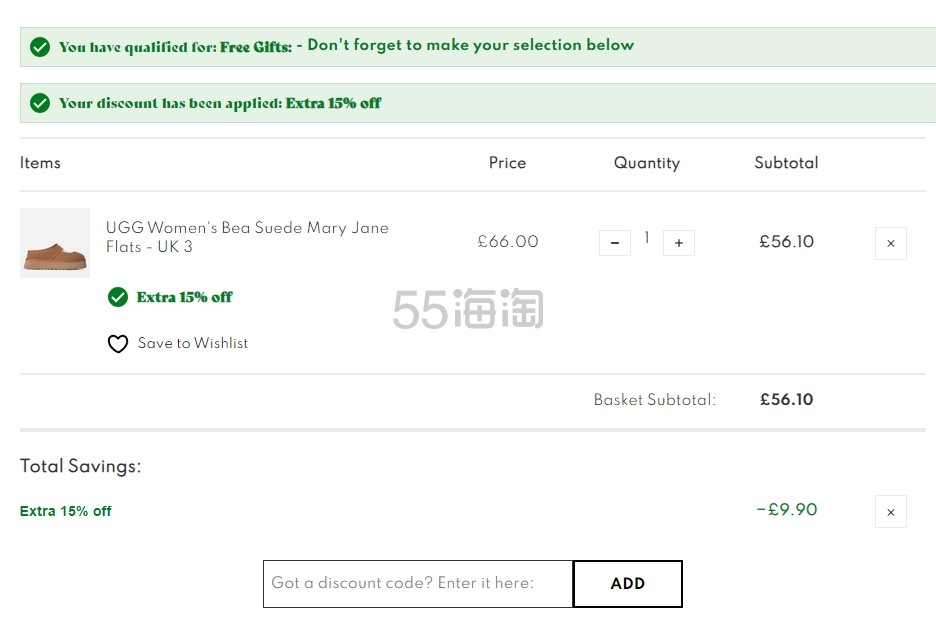Click the Price column header
The width and height of the screenshot is (936, 617).
click(x=507, y=163)
